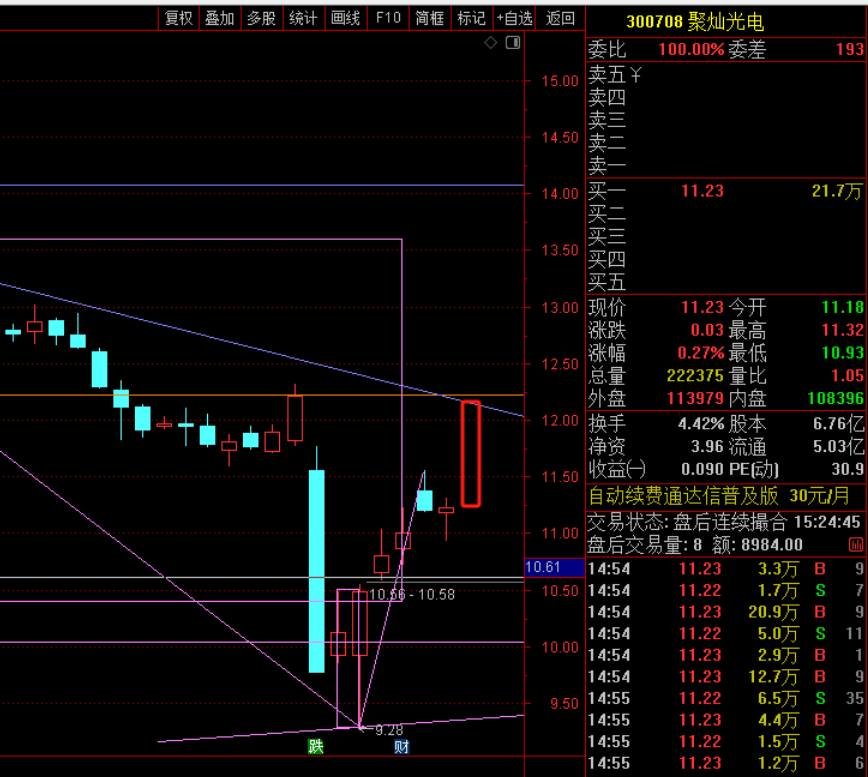Viewport: 868px width, 777px height.
Task: Click the 涨跌 value 0.03
Action: point(707,330)
